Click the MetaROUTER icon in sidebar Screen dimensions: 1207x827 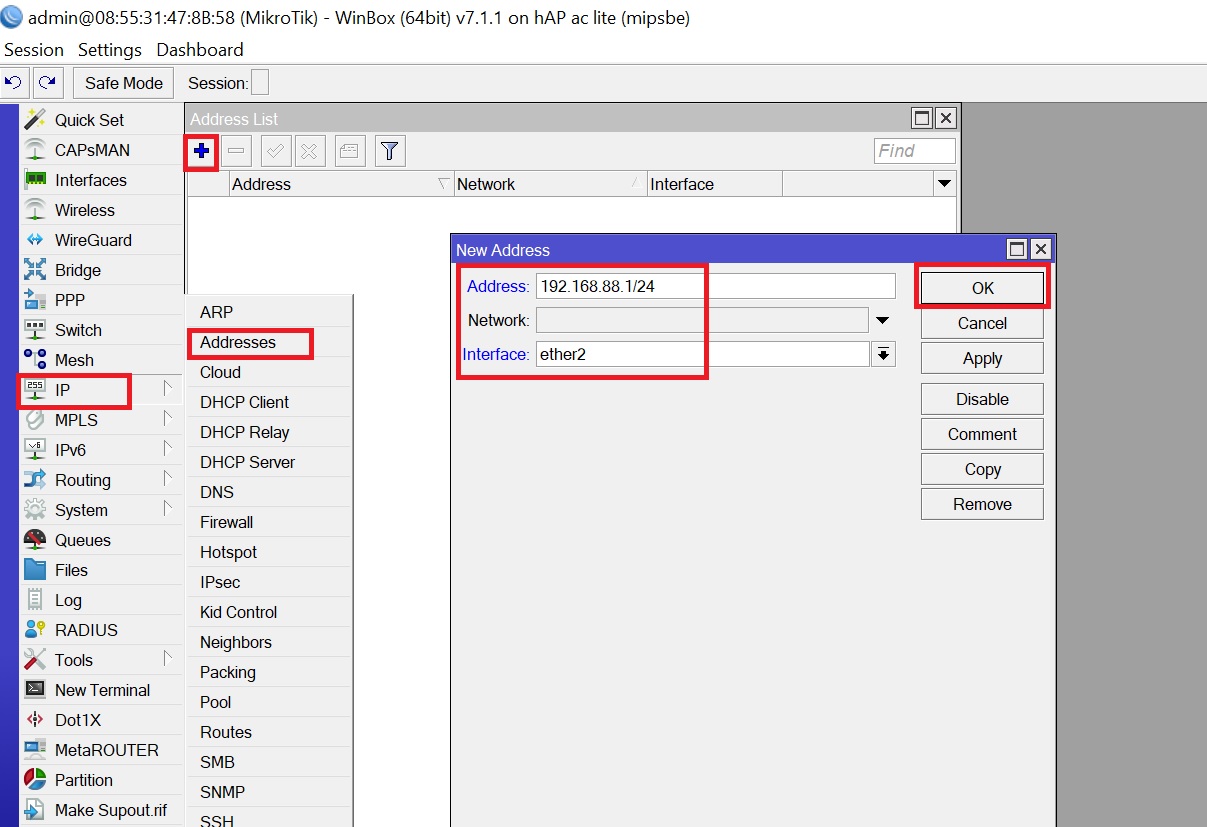click(36, 749)
